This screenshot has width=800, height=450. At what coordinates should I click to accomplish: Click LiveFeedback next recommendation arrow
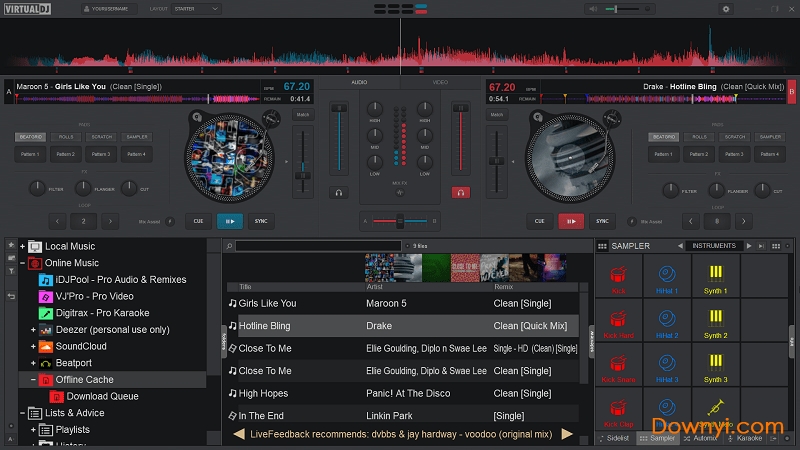coord(567,435)
